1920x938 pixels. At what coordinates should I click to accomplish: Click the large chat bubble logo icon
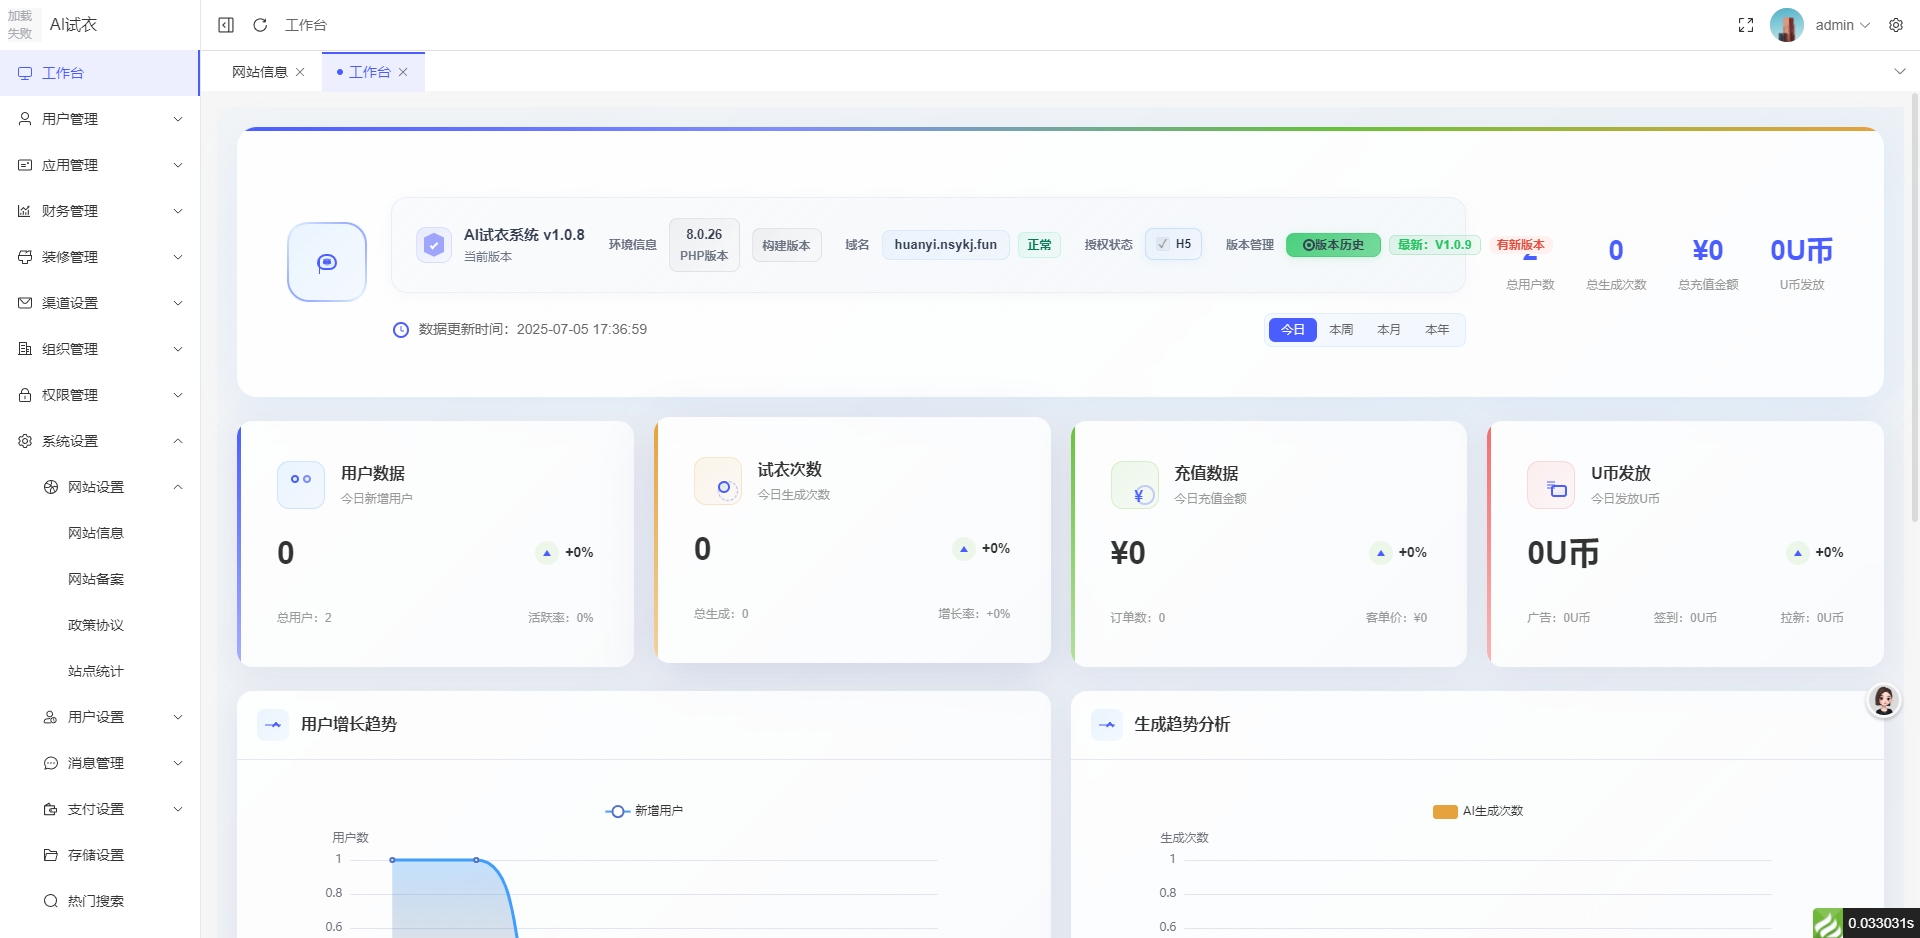327,262
